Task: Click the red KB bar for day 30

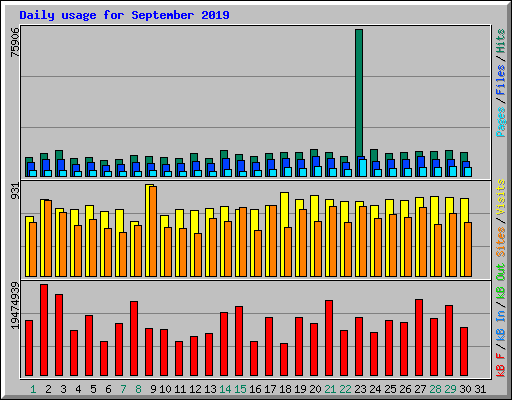Action: pos(464,352)
